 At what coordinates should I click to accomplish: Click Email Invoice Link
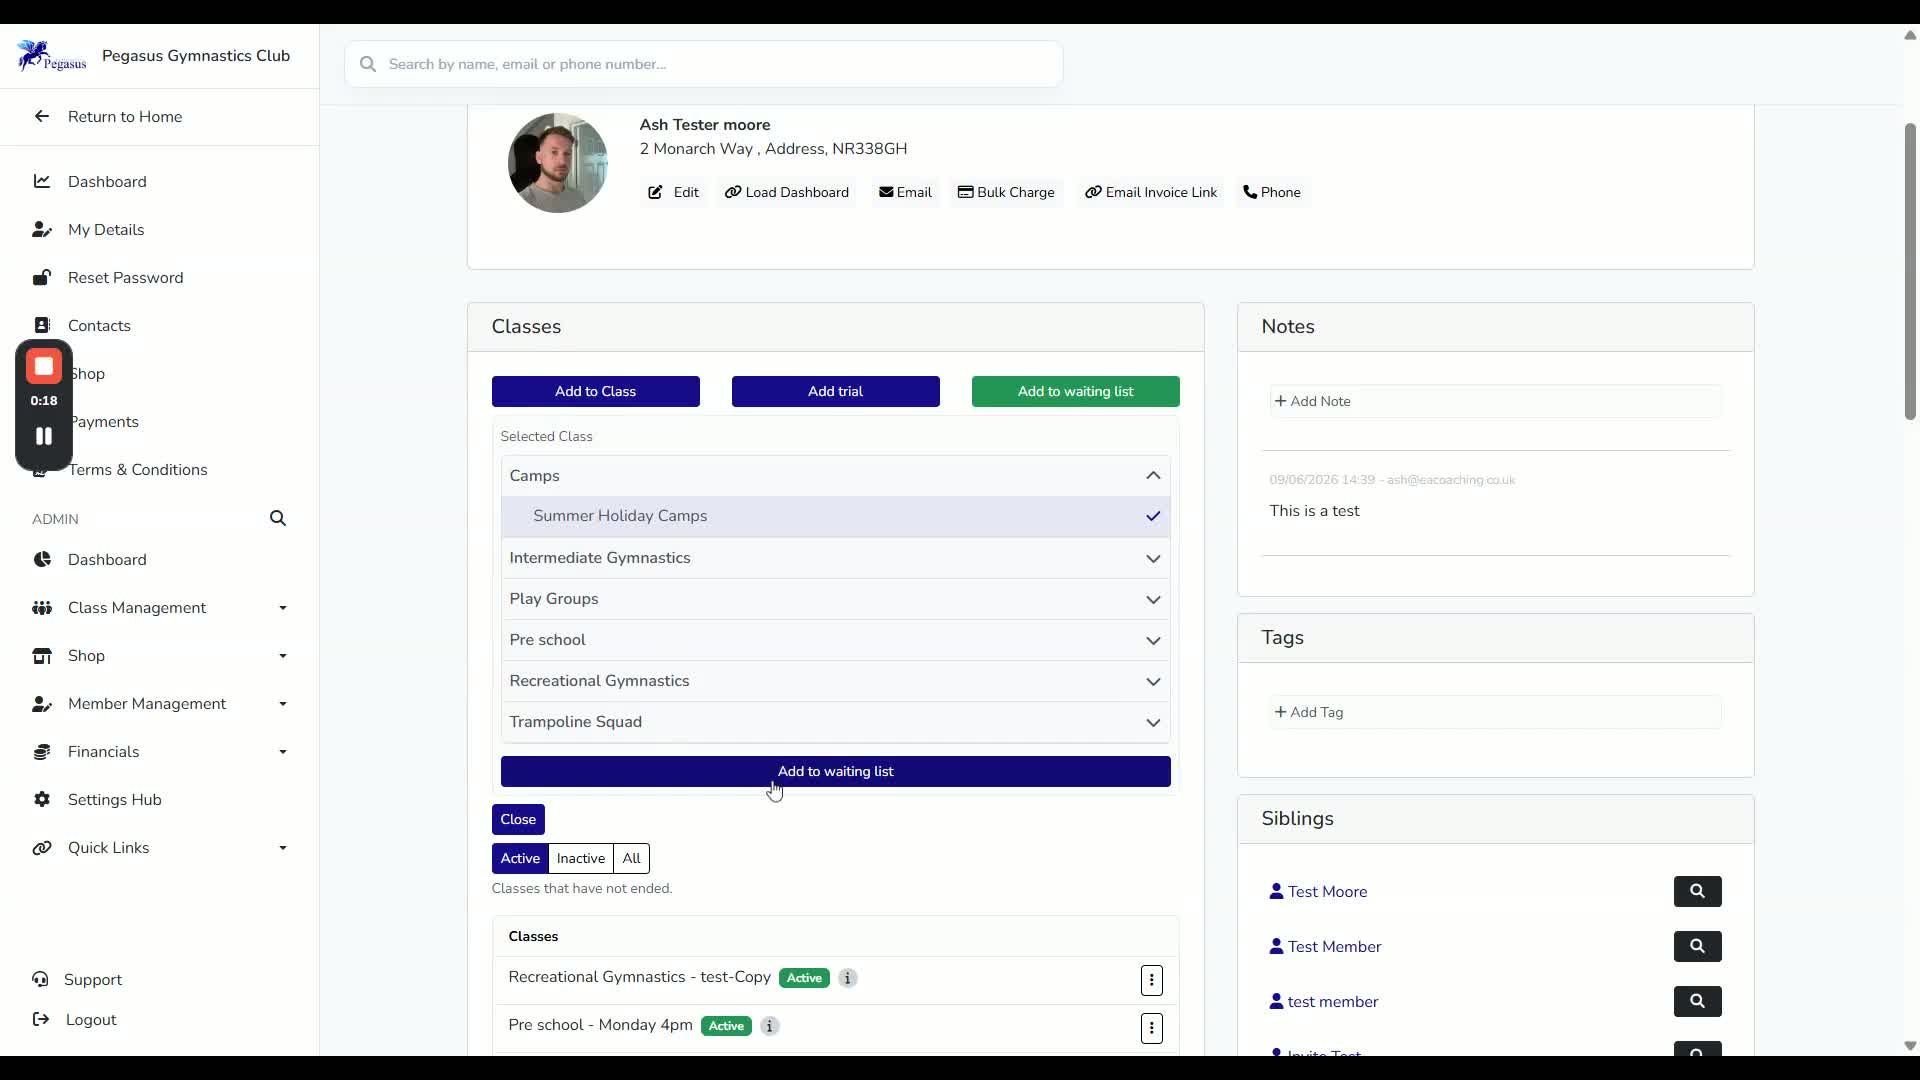click(x=1151, y=192)
